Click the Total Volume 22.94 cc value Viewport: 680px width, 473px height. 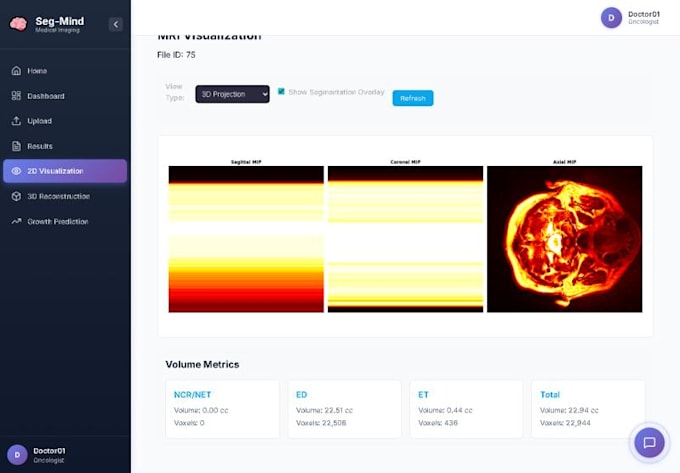point(569,410)
